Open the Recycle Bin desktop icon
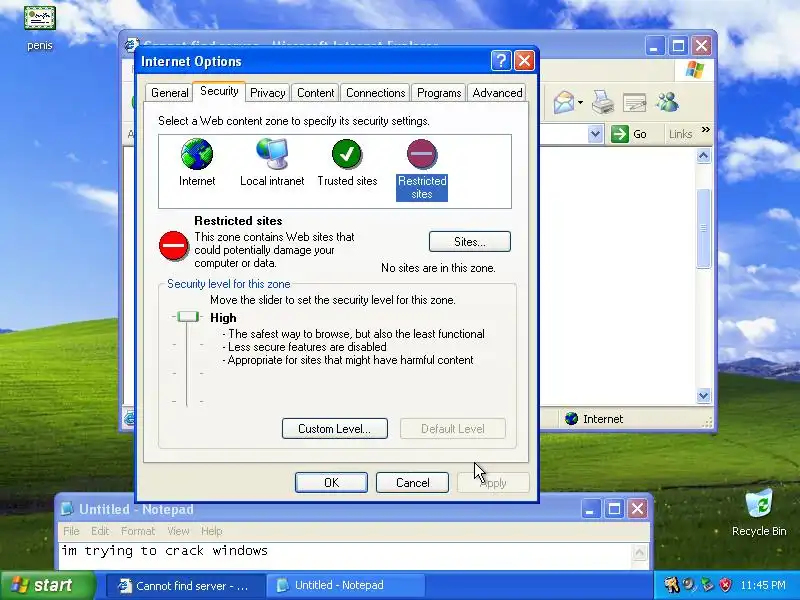800x600 pixels. [759, 504]
